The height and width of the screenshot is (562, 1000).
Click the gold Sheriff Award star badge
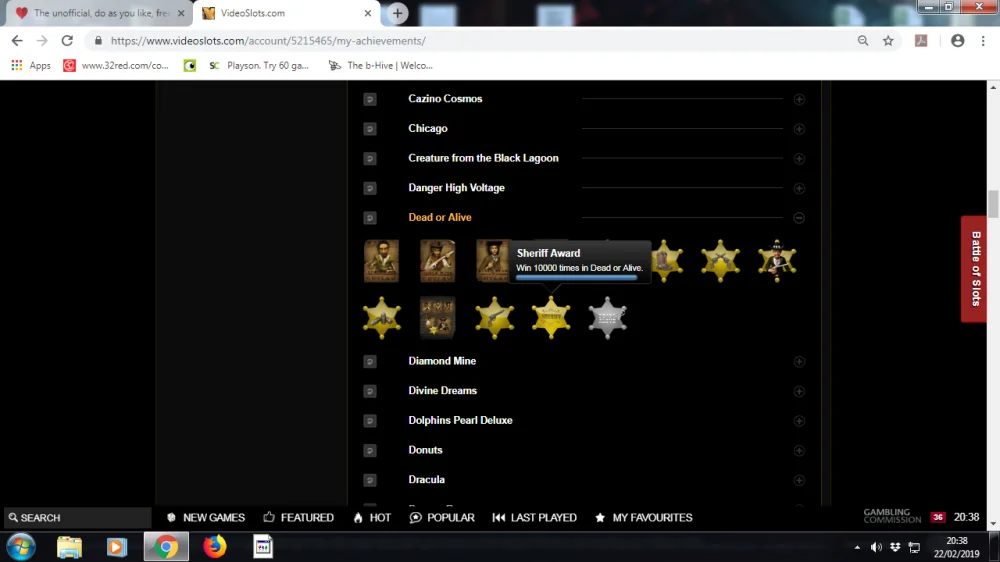click(x=551, y=317)
